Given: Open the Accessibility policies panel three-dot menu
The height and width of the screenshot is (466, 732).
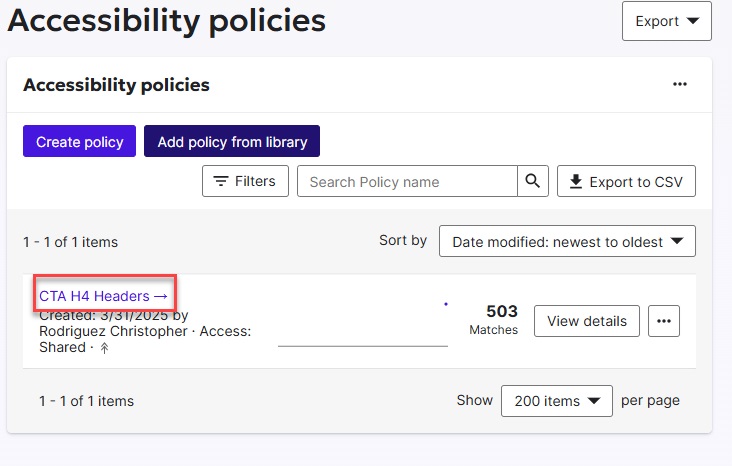Looking at the screenshot, I should (680, 84).
